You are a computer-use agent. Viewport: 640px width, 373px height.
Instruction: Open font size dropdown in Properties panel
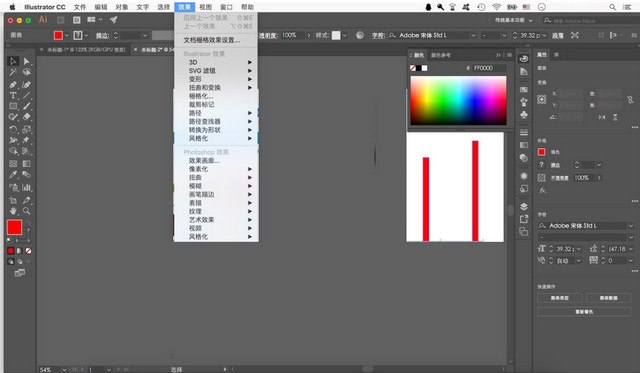pos(579,249)
